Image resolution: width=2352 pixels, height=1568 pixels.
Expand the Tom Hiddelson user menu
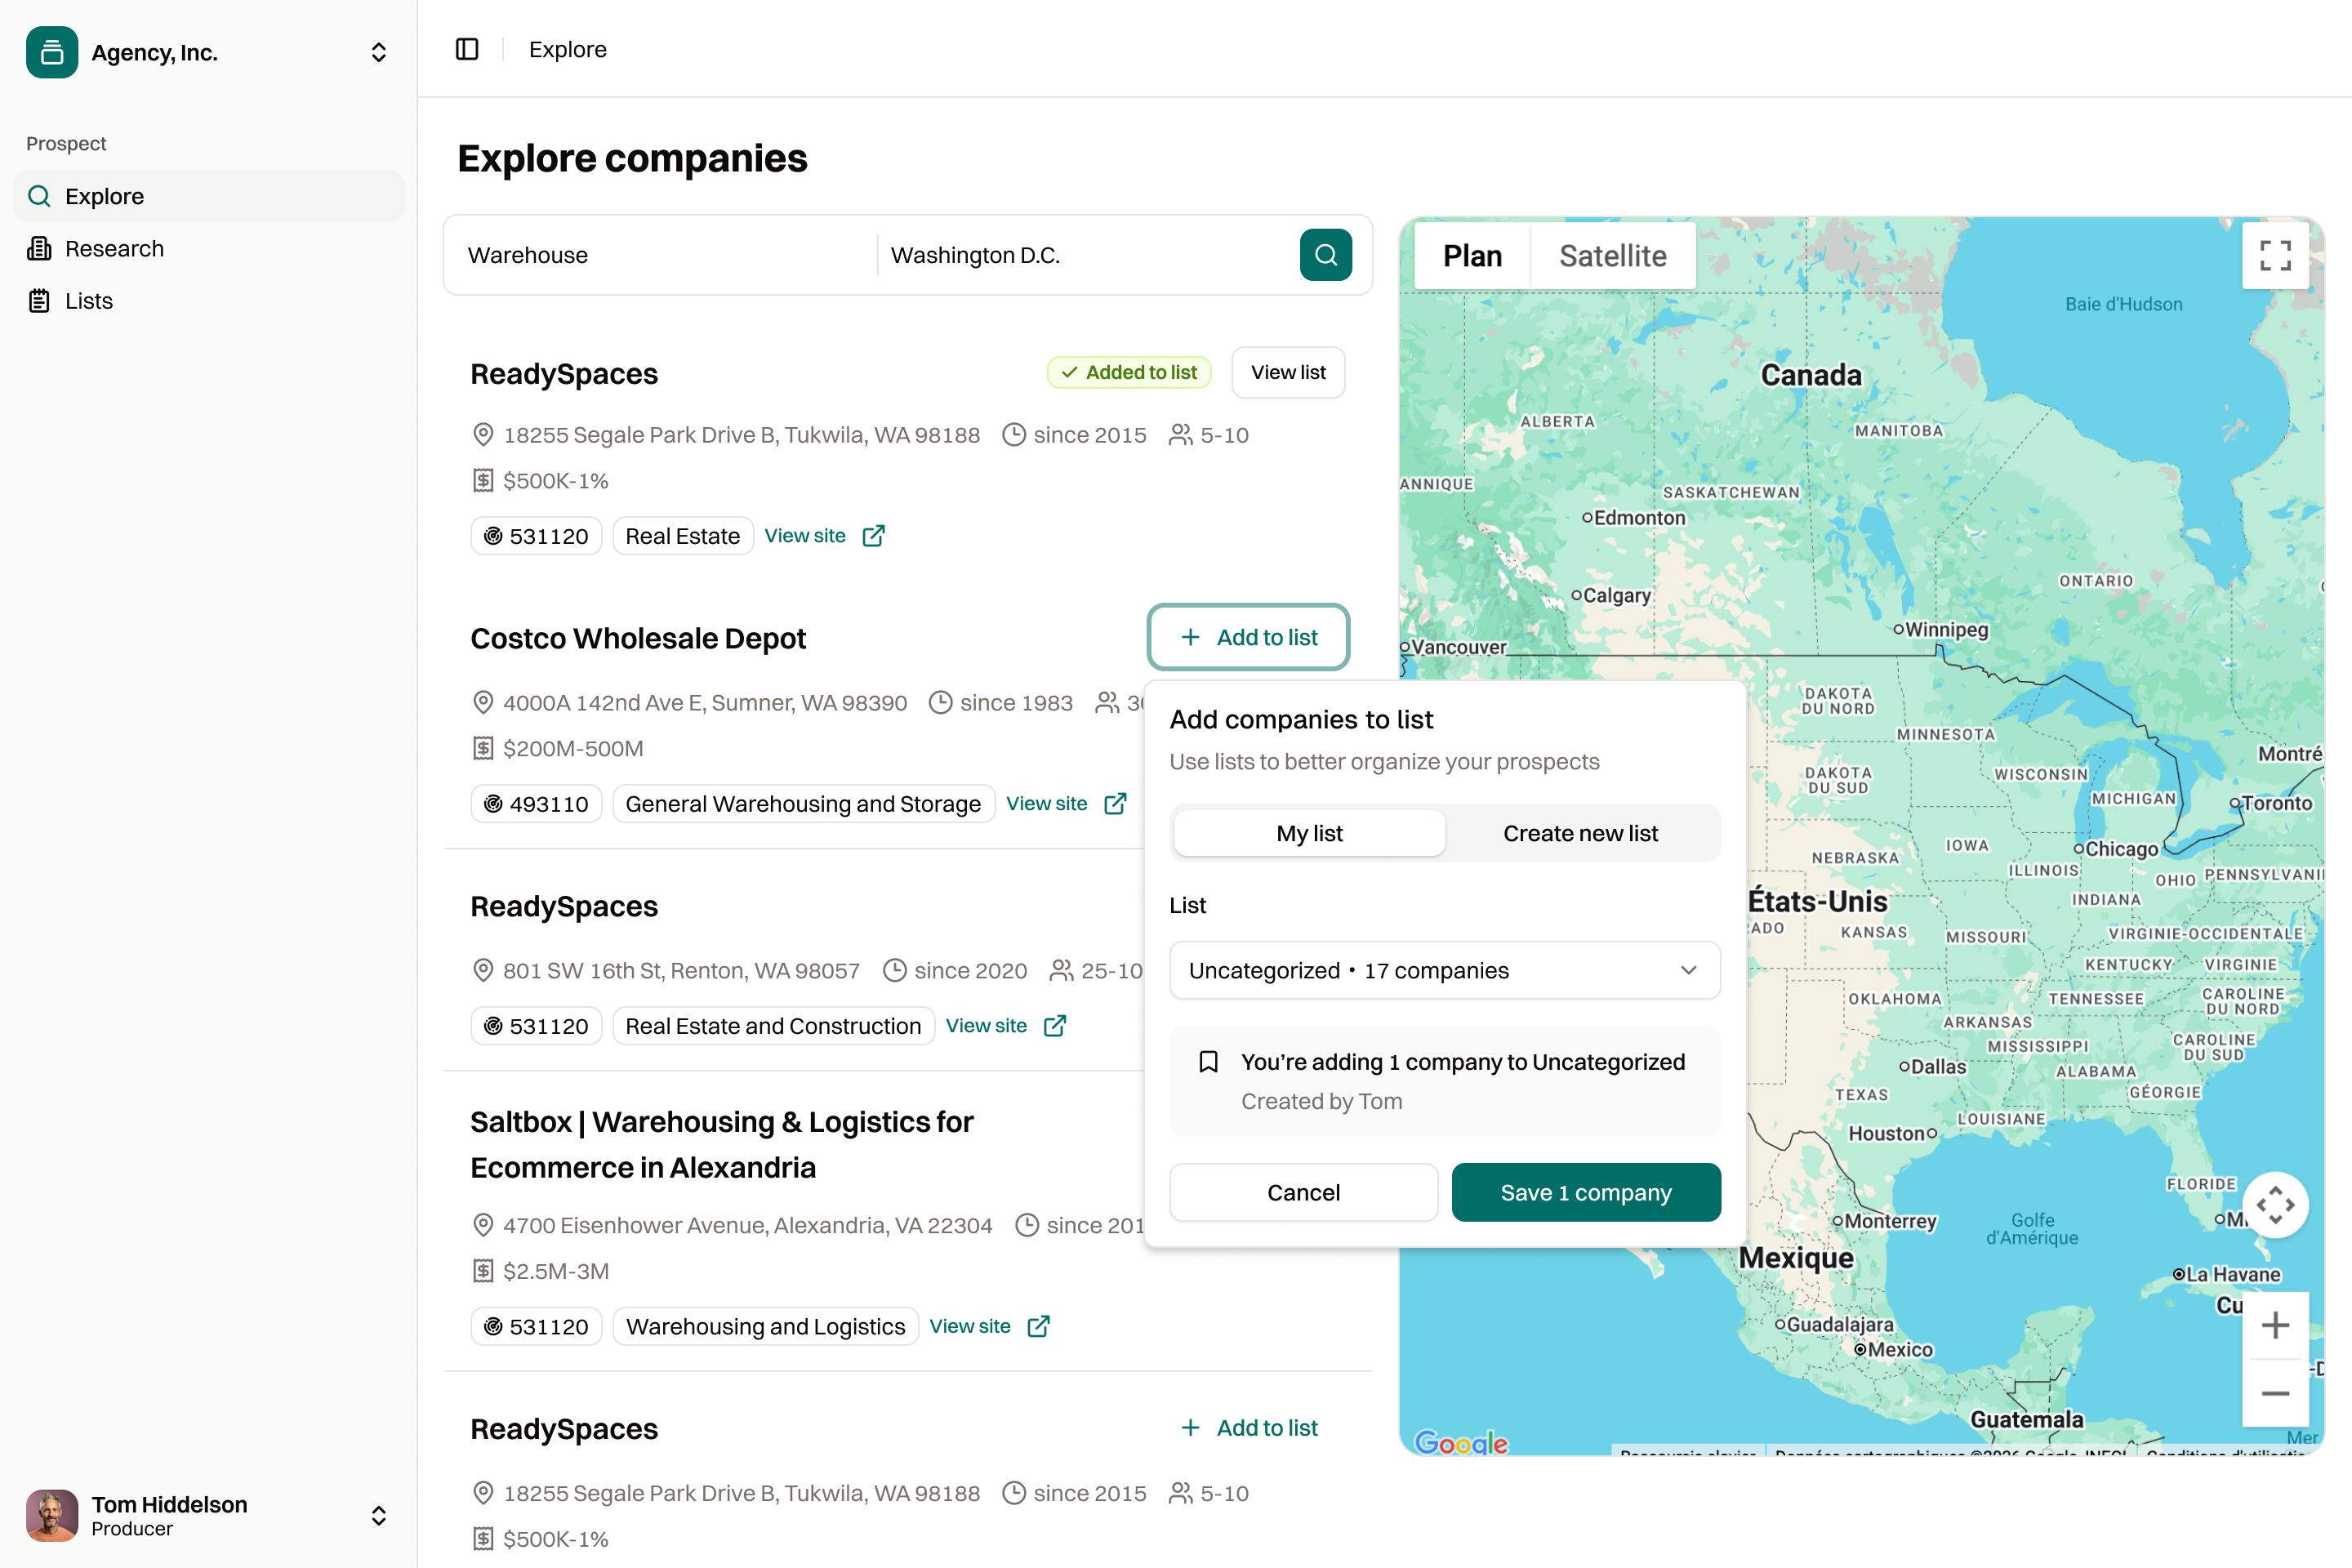click(378, 1515)
